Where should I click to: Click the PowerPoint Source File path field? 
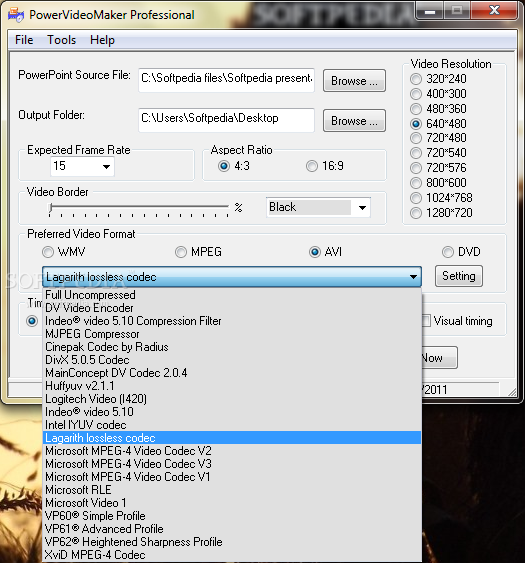(227, 80)
